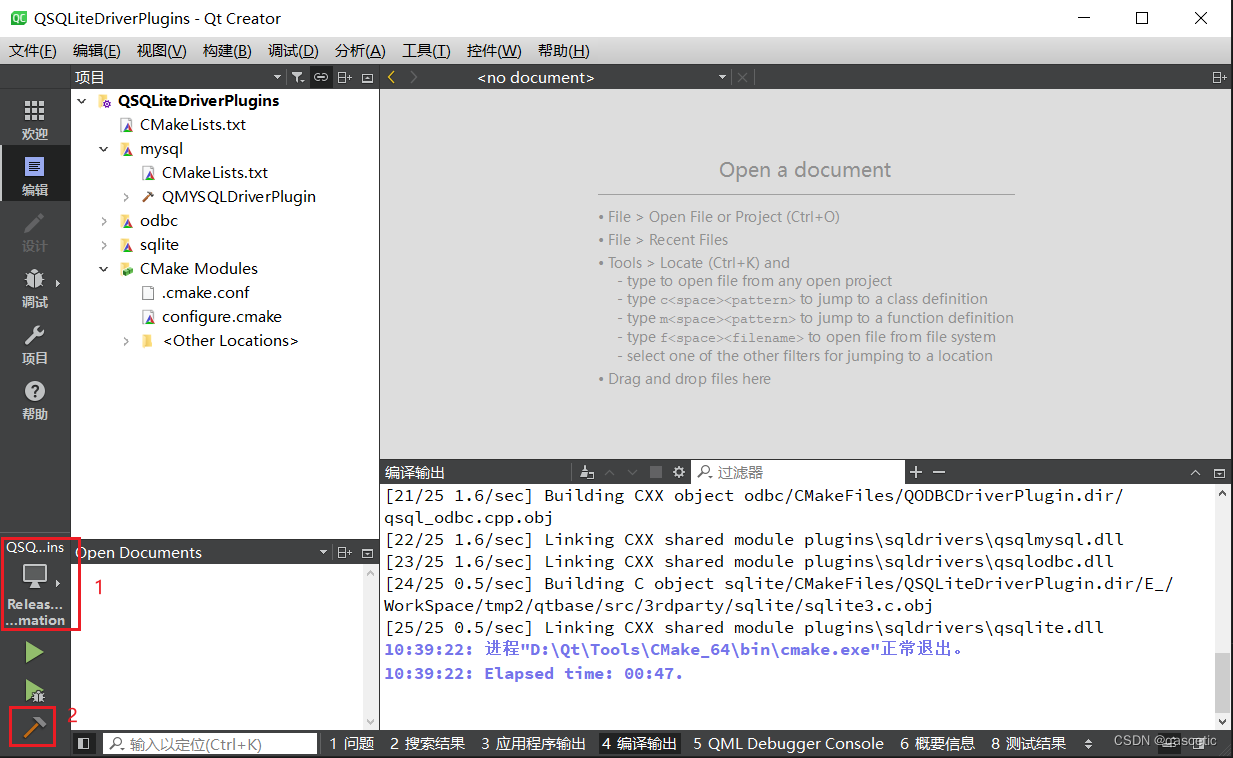This screenshot has width=1233, height=758.
Task: Collapse the mysql folder
Action: coord(104,149)
